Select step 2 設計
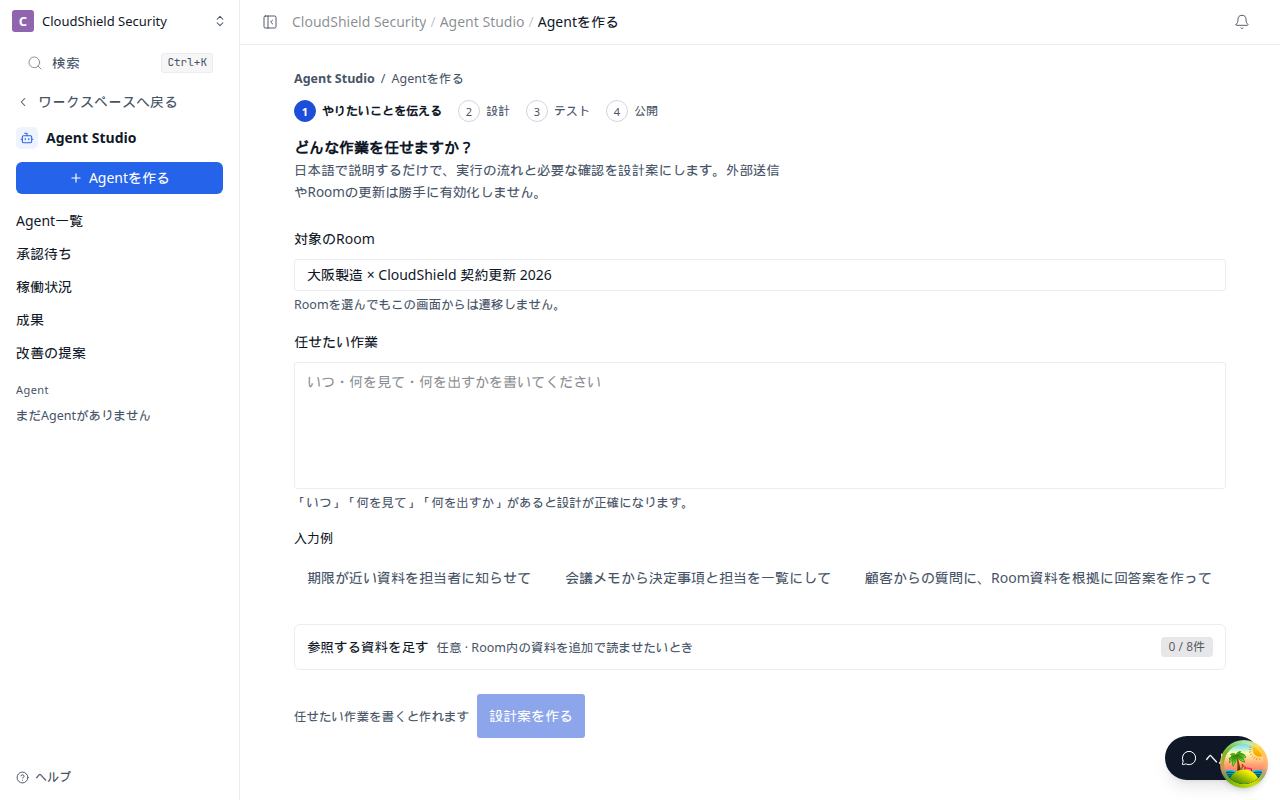Viewport: 1280px width, 800px height. [x=484, y=111]
